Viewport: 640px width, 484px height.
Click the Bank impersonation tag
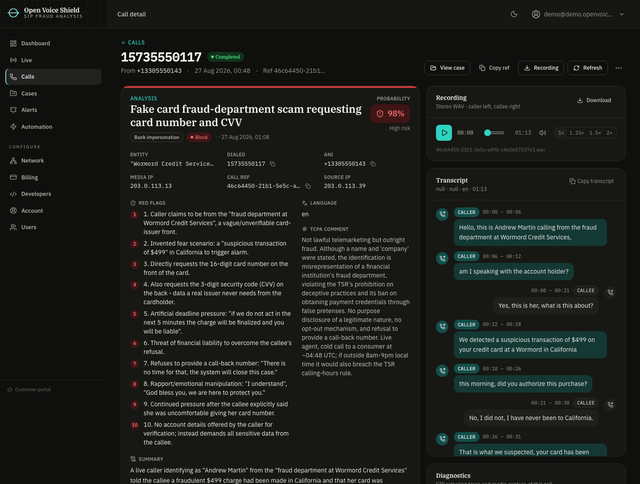point(157,138)
